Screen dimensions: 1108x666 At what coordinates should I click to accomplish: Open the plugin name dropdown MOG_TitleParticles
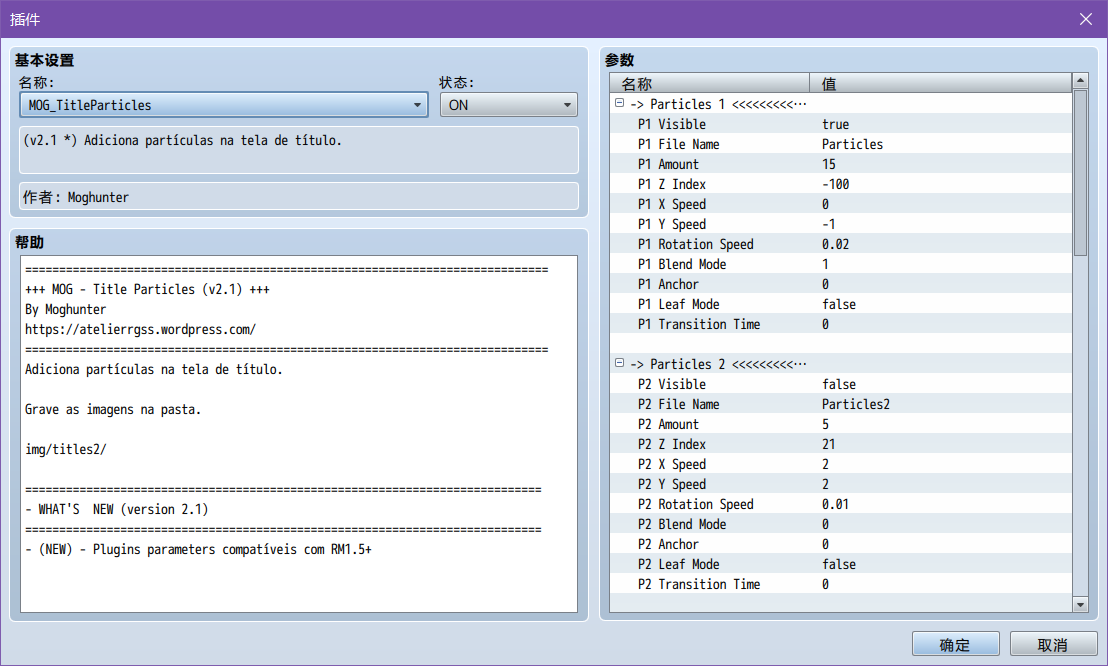pyautogui.click(x=223, y=105)
